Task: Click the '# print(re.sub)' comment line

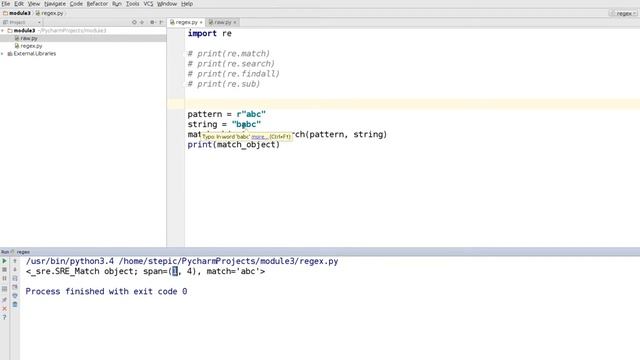Action: 224,84
